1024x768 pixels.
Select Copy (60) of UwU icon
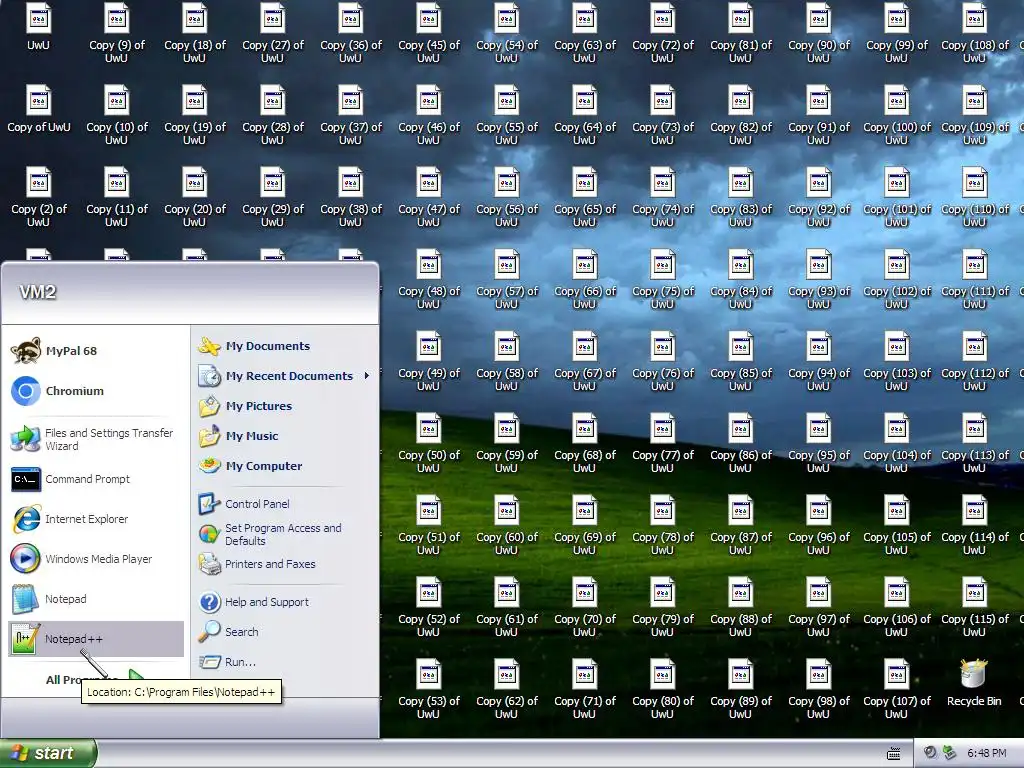pyautogui.click(x=506, y=525)
